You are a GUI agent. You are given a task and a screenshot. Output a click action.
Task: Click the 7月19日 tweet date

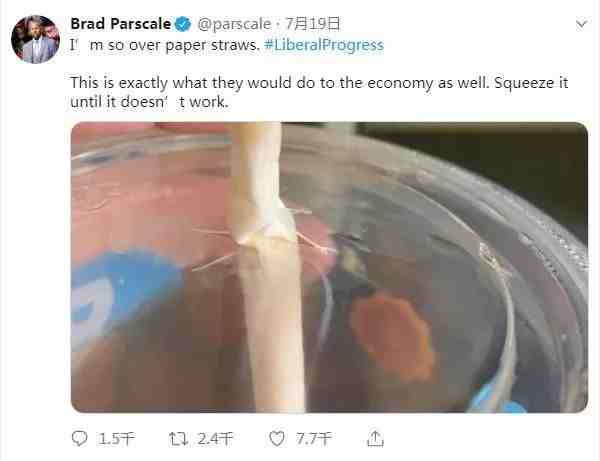(x=313, y=24)
